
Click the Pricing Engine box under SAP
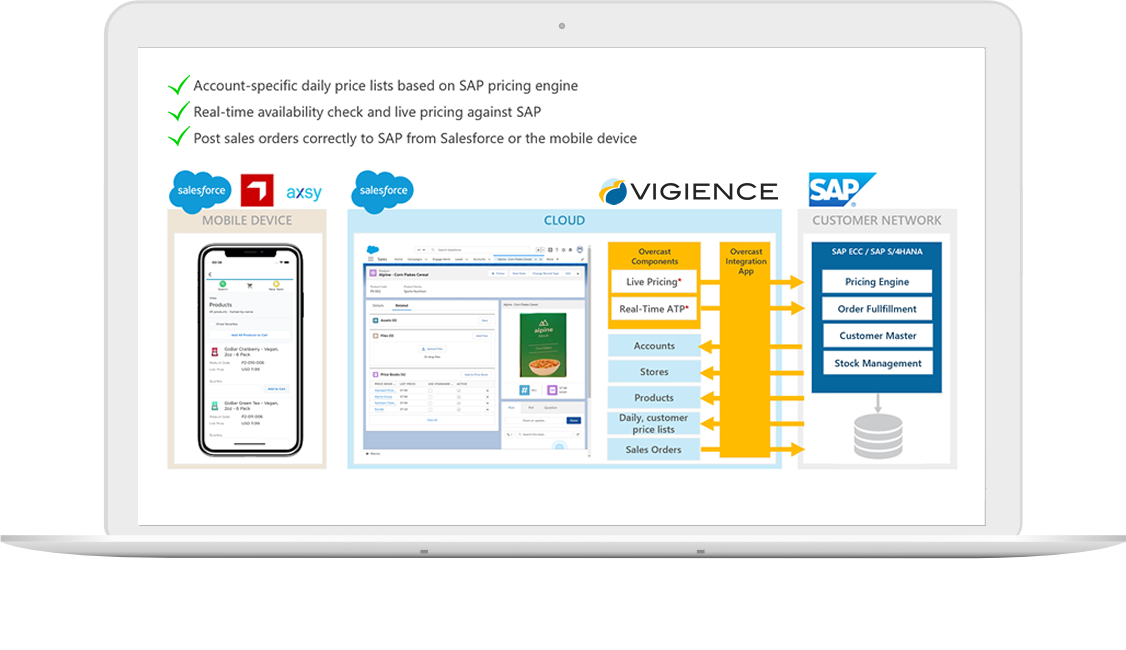pos(877,282)
